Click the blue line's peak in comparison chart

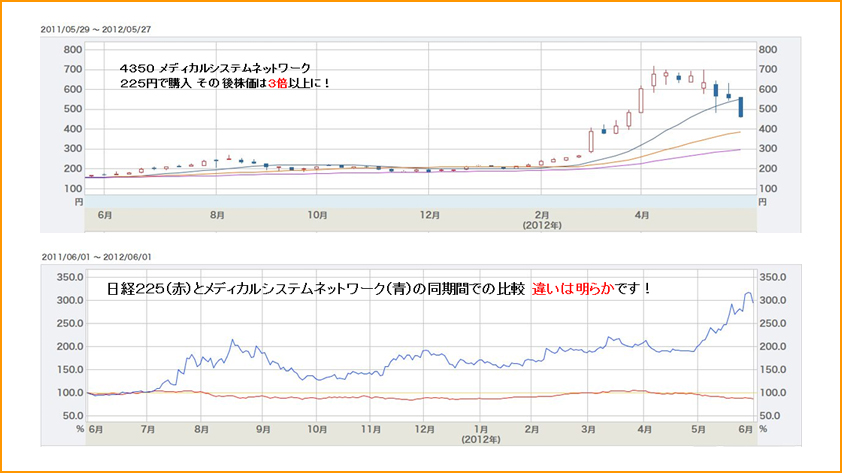pyautogui.click(x=746, y=294)
